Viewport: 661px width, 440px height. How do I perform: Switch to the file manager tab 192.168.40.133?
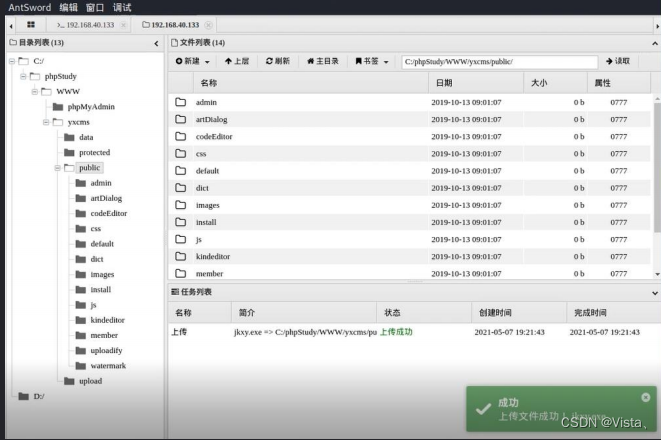pyautogui.click(x=171, y=25)
